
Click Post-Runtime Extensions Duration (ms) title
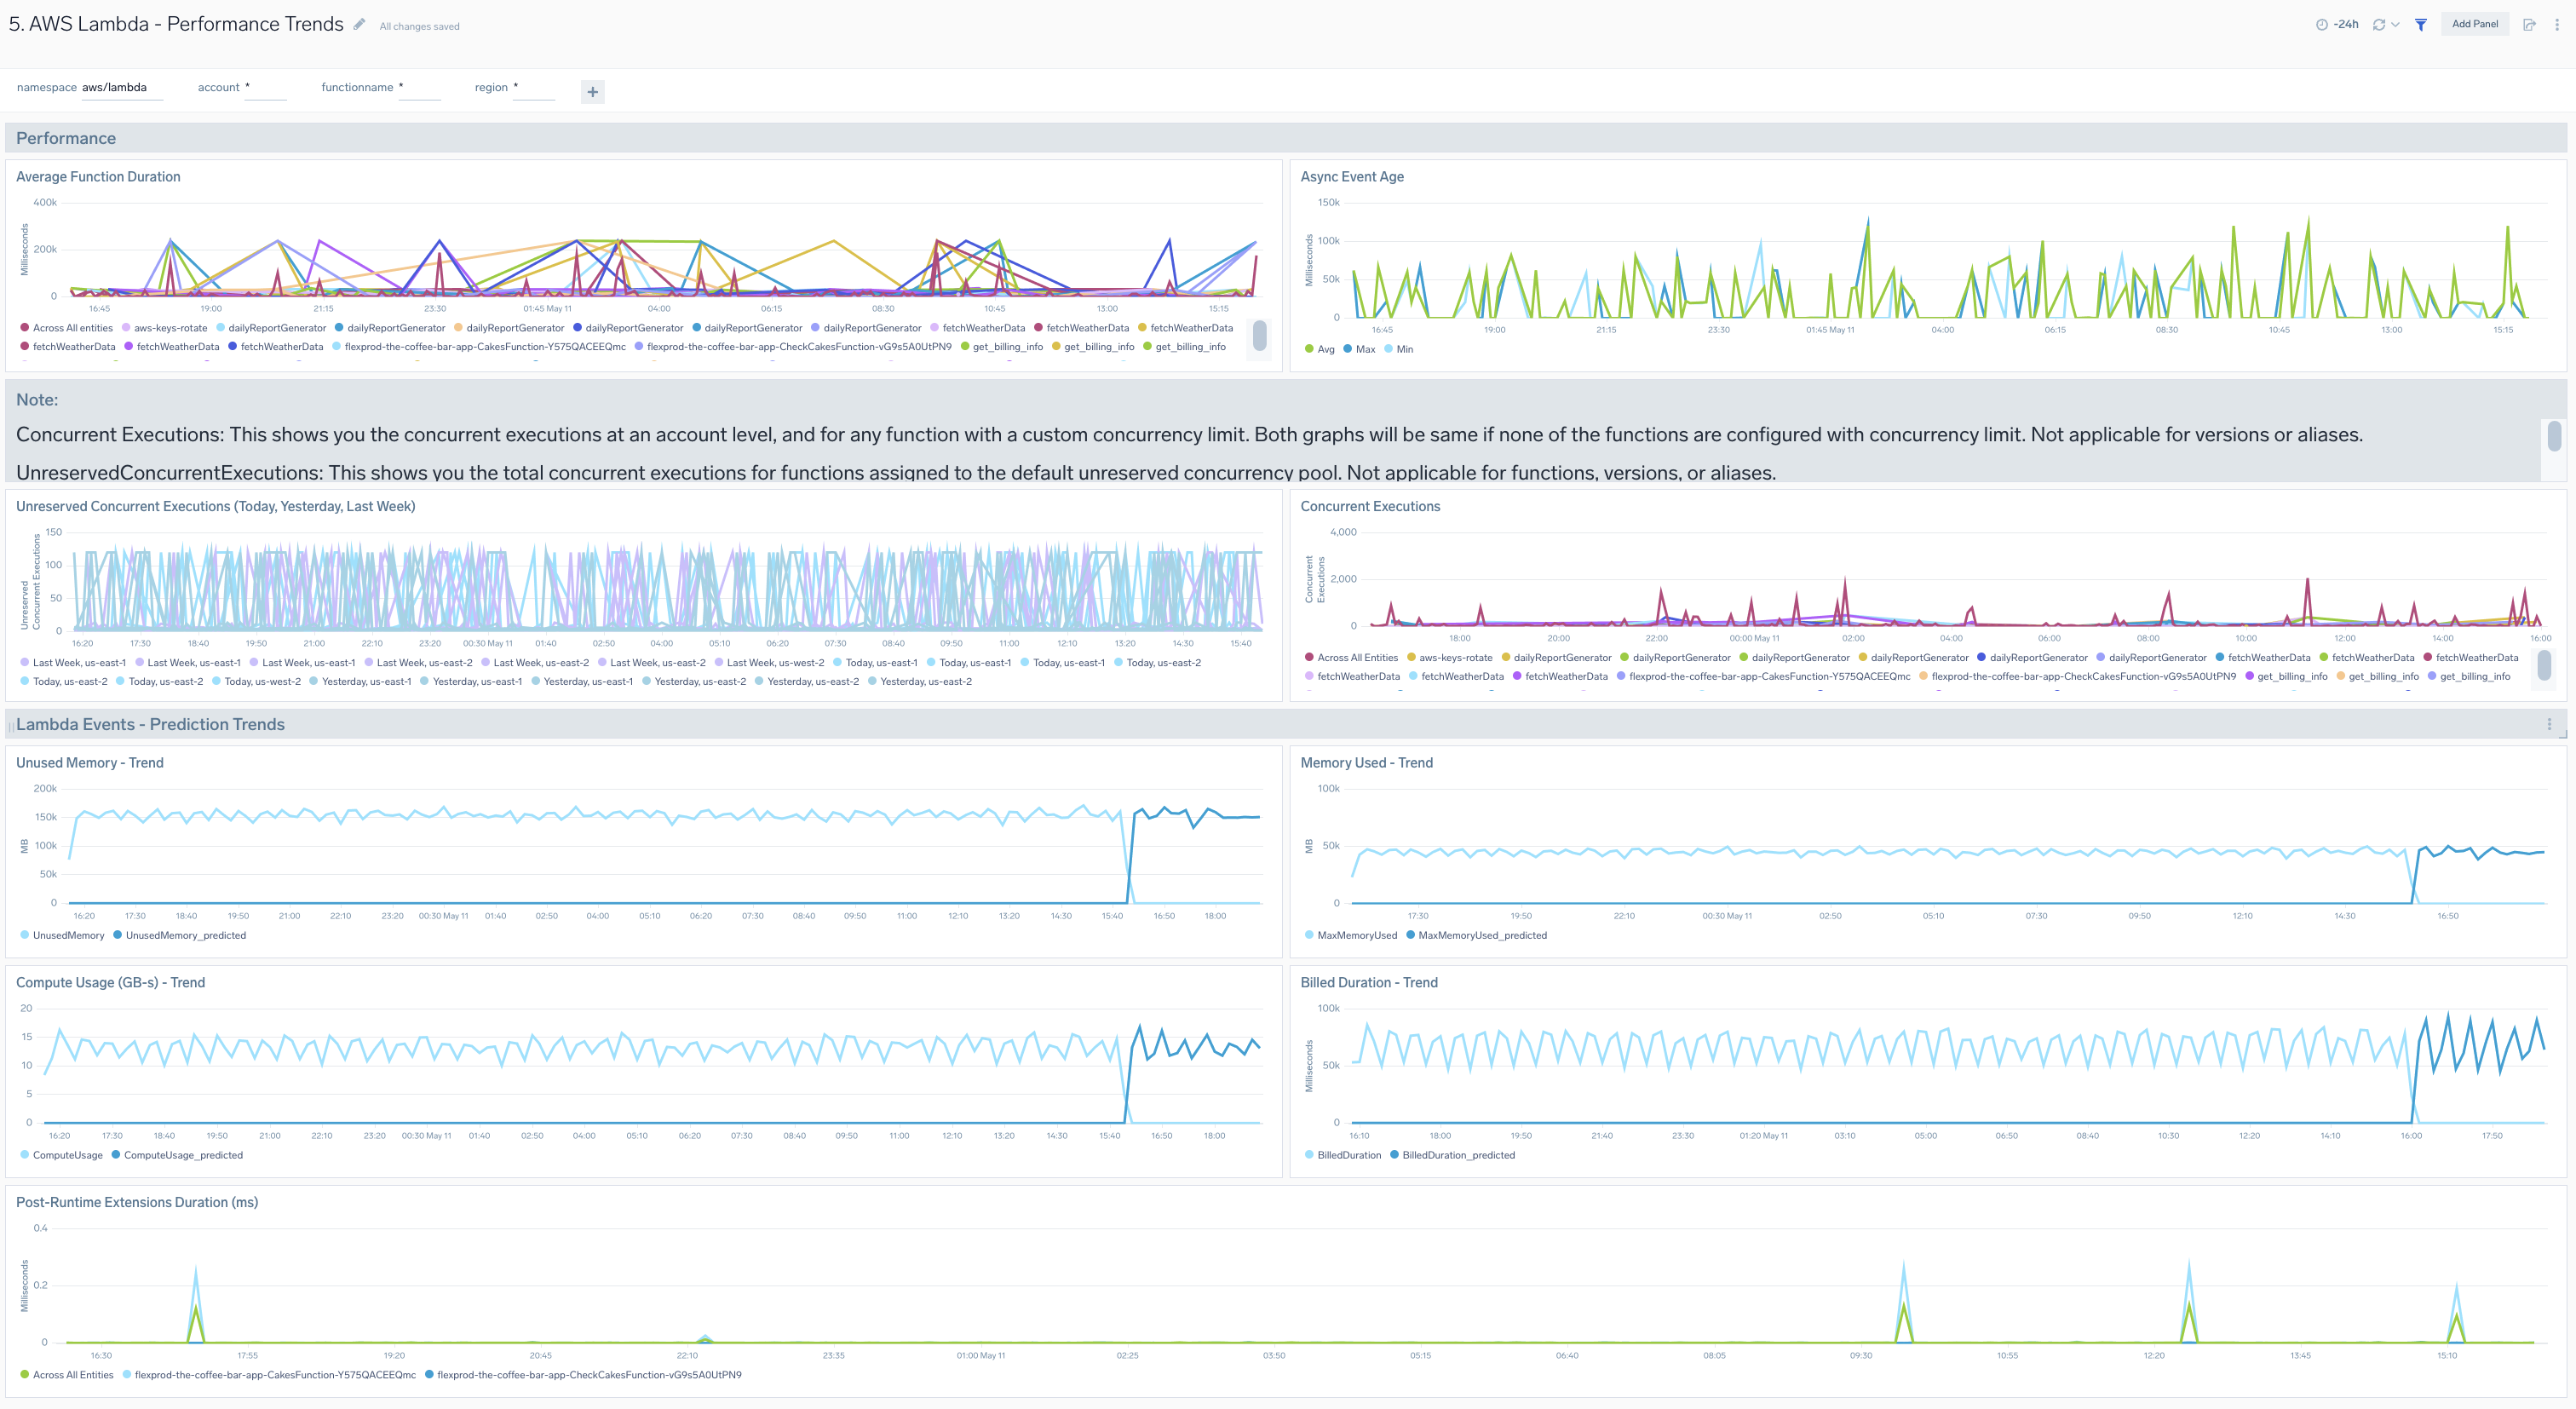pyautogui.click(x=137, y=1203)
